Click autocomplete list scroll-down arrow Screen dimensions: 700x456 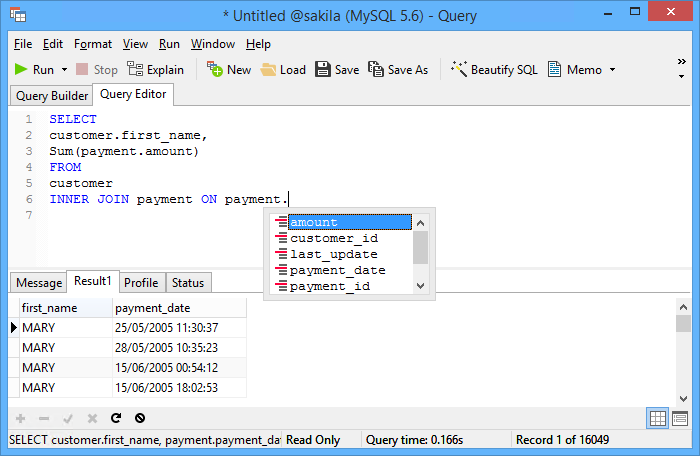(x=421, y=286)
